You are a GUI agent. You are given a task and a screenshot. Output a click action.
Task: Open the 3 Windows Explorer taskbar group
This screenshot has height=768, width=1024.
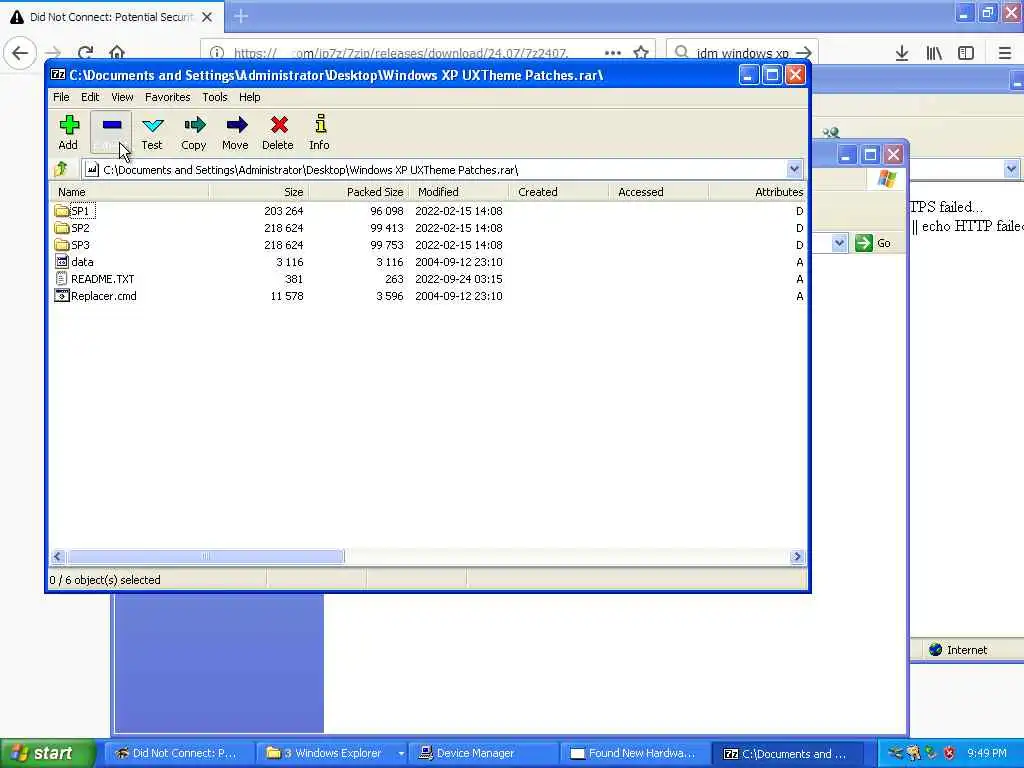pos(330,753)
